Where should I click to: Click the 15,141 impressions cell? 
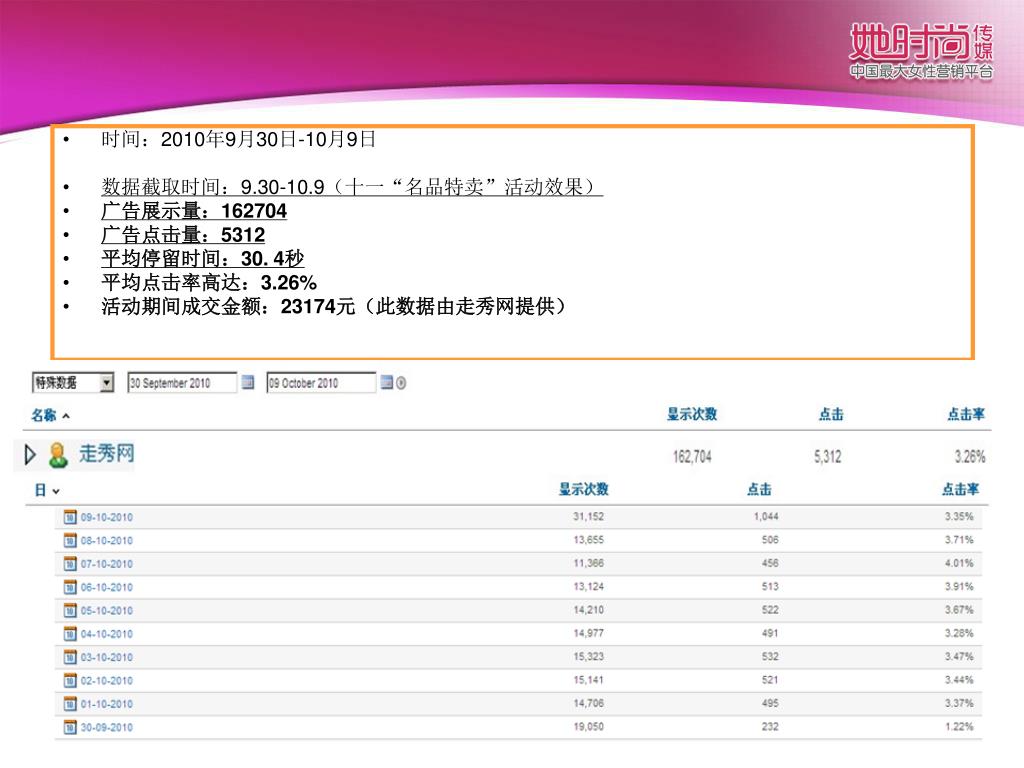click(588, 680)
